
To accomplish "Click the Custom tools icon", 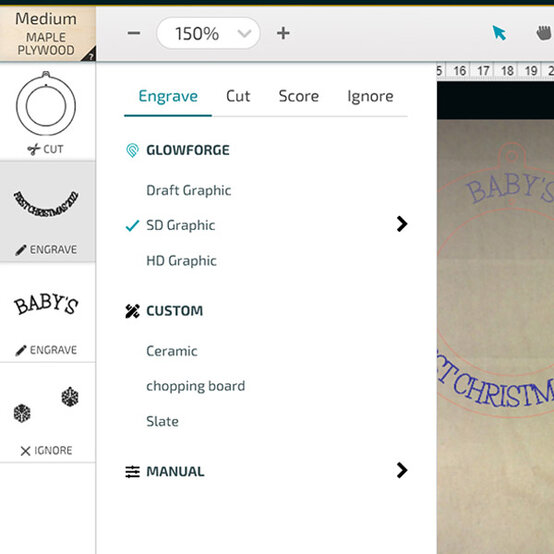I will coord(132,311).
